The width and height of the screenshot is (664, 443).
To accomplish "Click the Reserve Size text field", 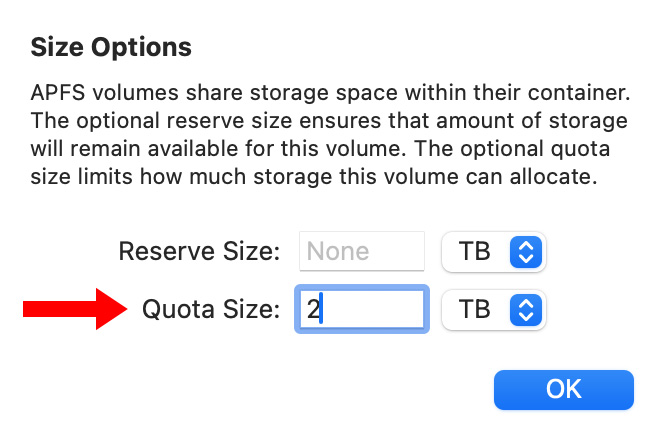I will 362,252.
